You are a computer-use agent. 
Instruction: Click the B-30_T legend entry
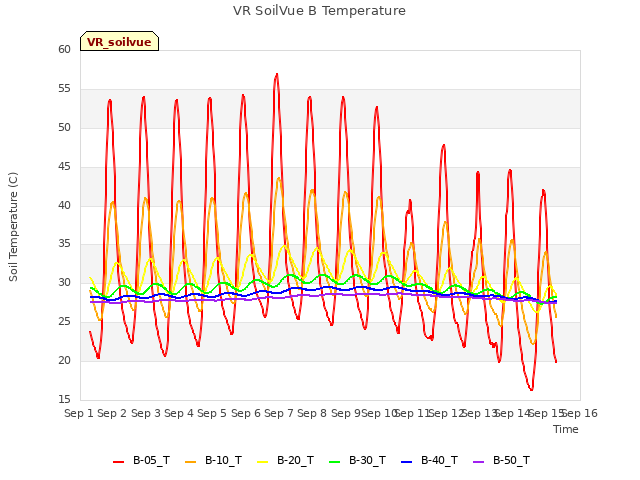[357, 461]
